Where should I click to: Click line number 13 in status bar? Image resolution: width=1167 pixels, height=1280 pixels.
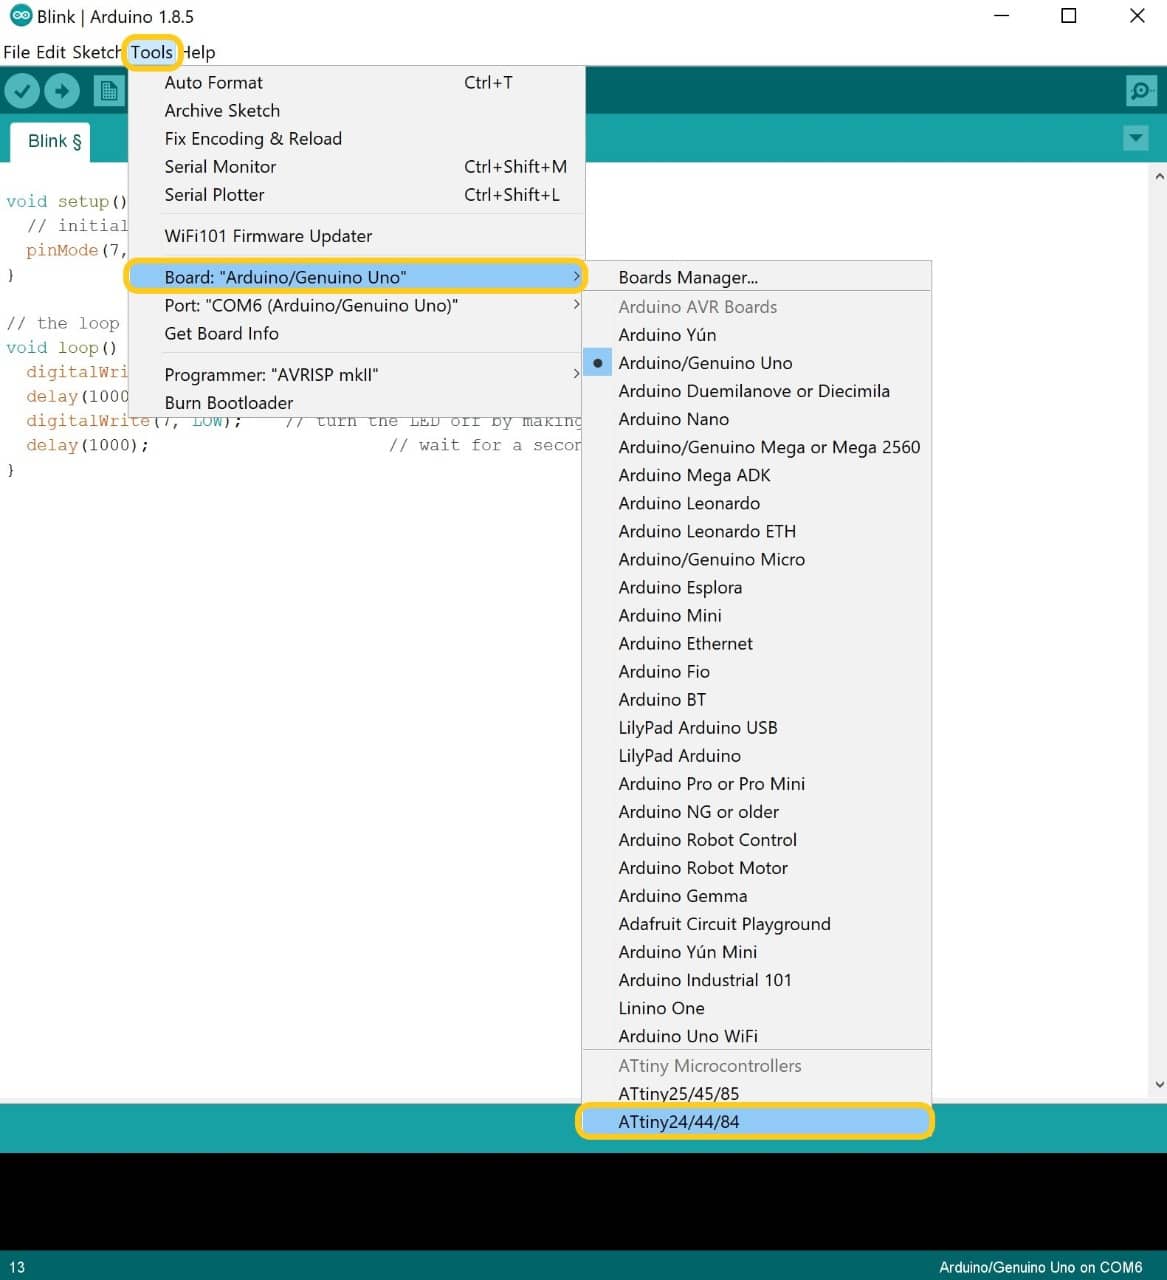pos(17,1267)
